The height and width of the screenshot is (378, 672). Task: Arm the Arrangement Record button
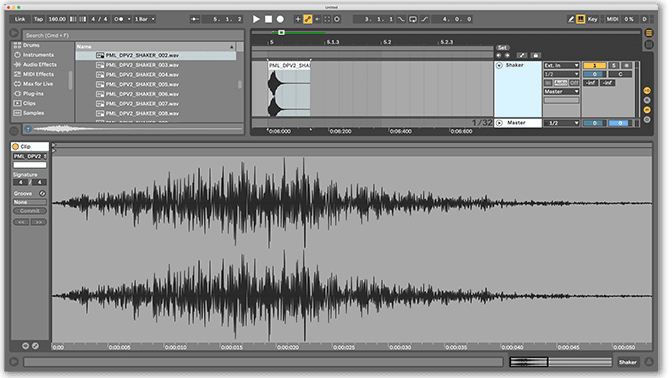click(x=280, y=19)
